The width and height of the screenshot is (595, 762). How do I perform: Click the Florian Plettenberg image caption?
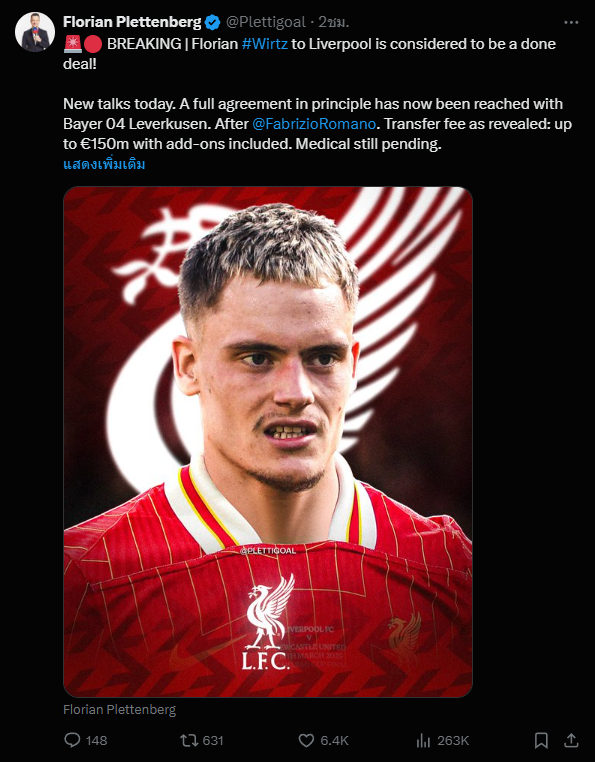click(x=120, y=710)
